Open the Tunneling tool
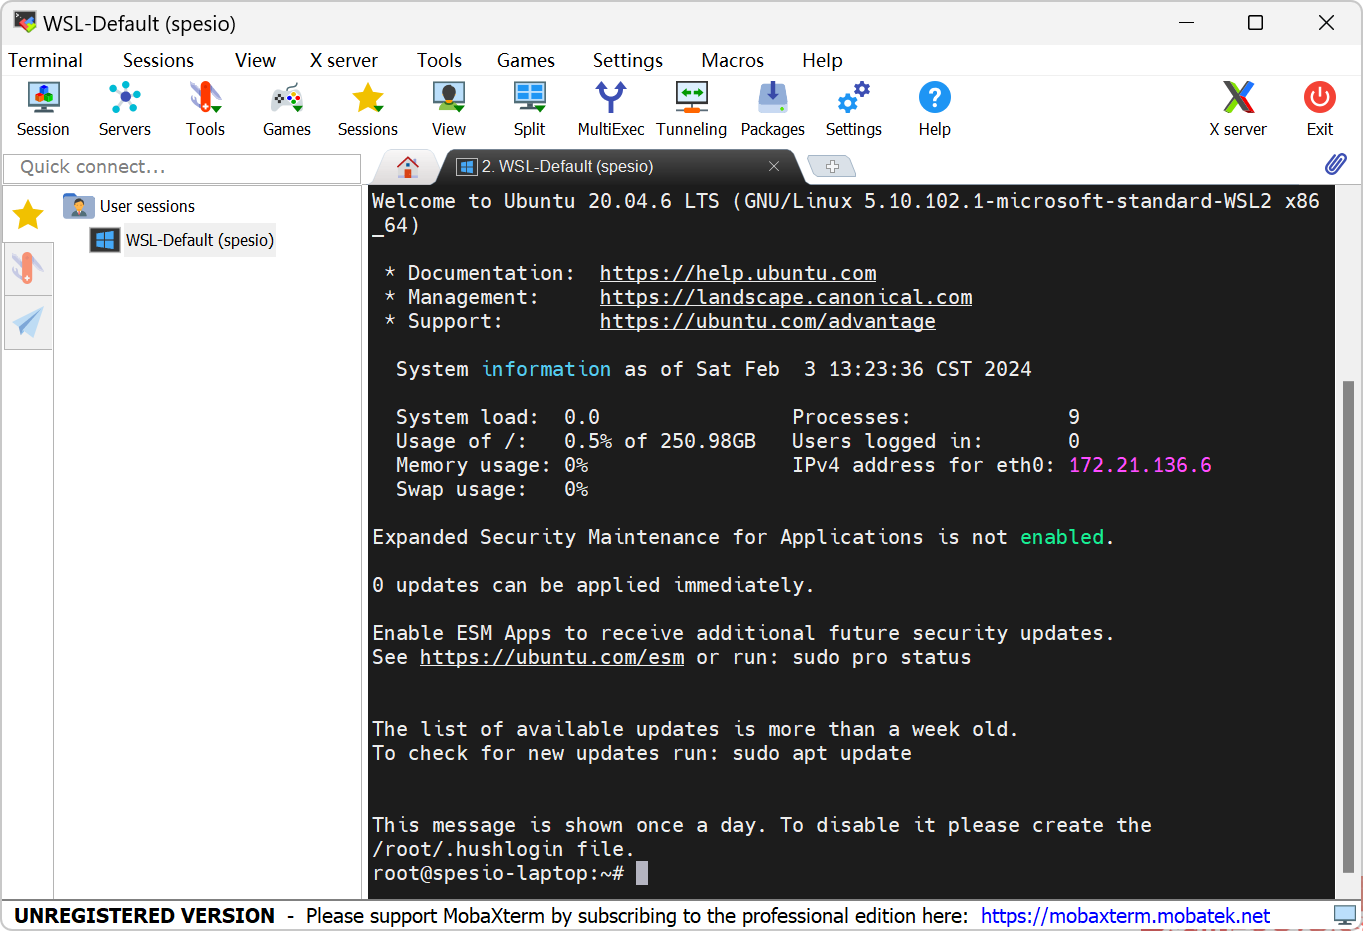 coord(691,108)
